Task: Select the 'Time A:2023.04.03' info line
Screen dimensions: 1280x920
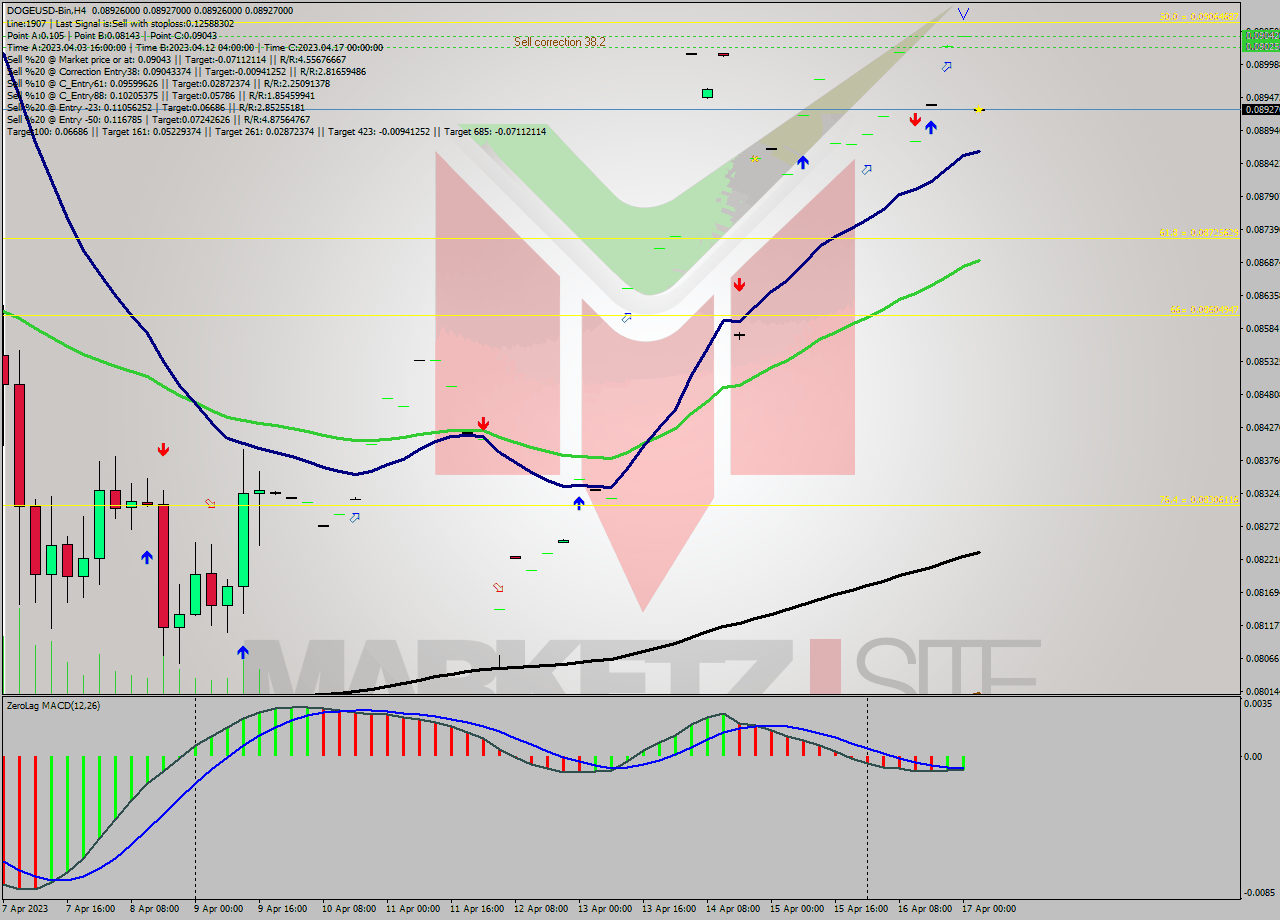Action: pos(195,47)
